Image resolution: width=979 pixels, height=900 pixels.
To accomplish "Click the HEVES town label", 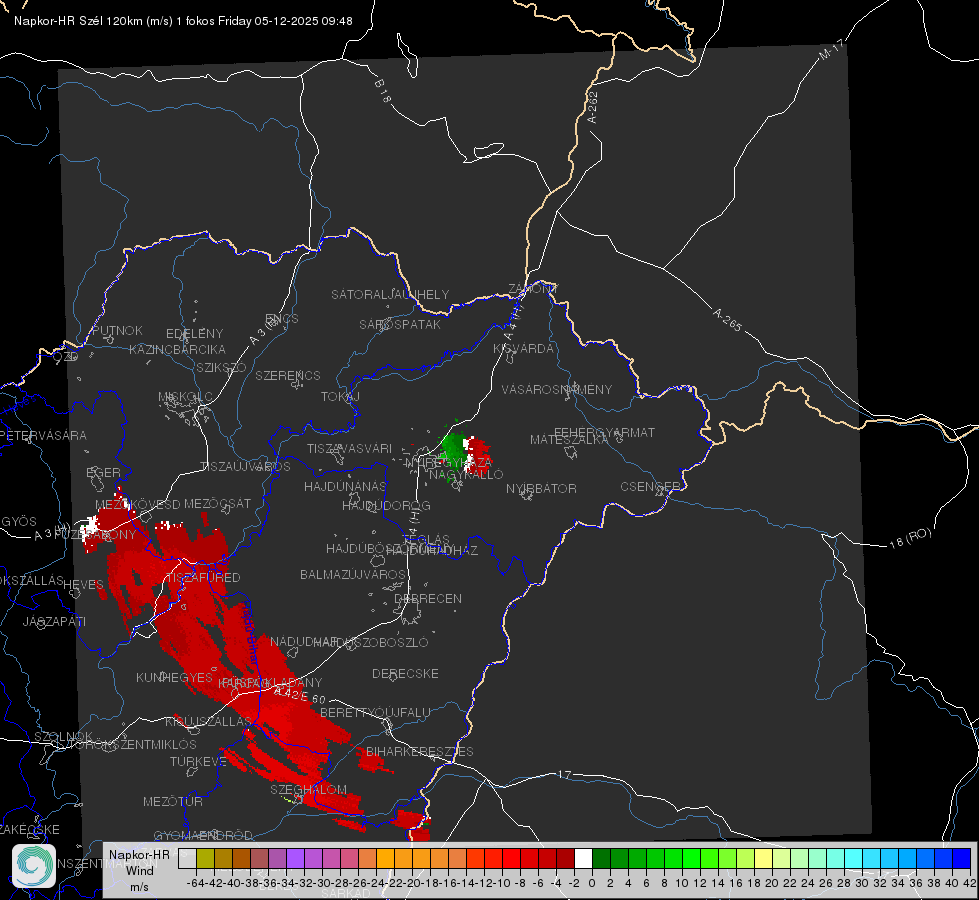I will (84, 585).
